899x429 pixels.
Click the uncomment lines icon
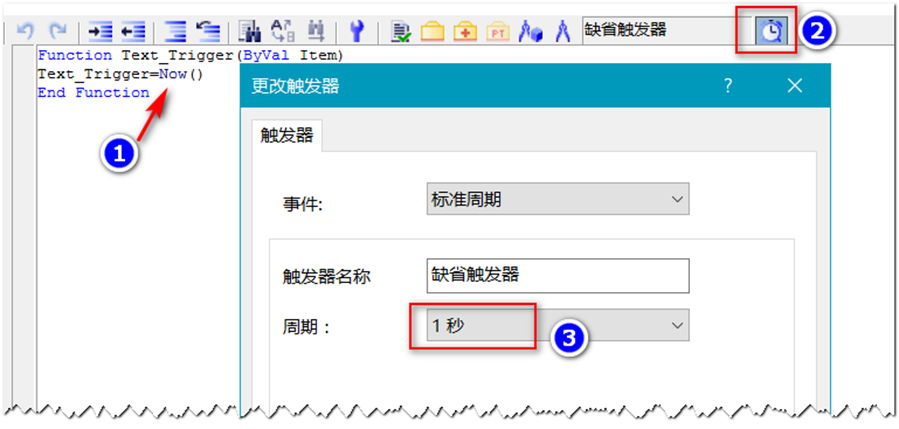click(x=209, y=31)
